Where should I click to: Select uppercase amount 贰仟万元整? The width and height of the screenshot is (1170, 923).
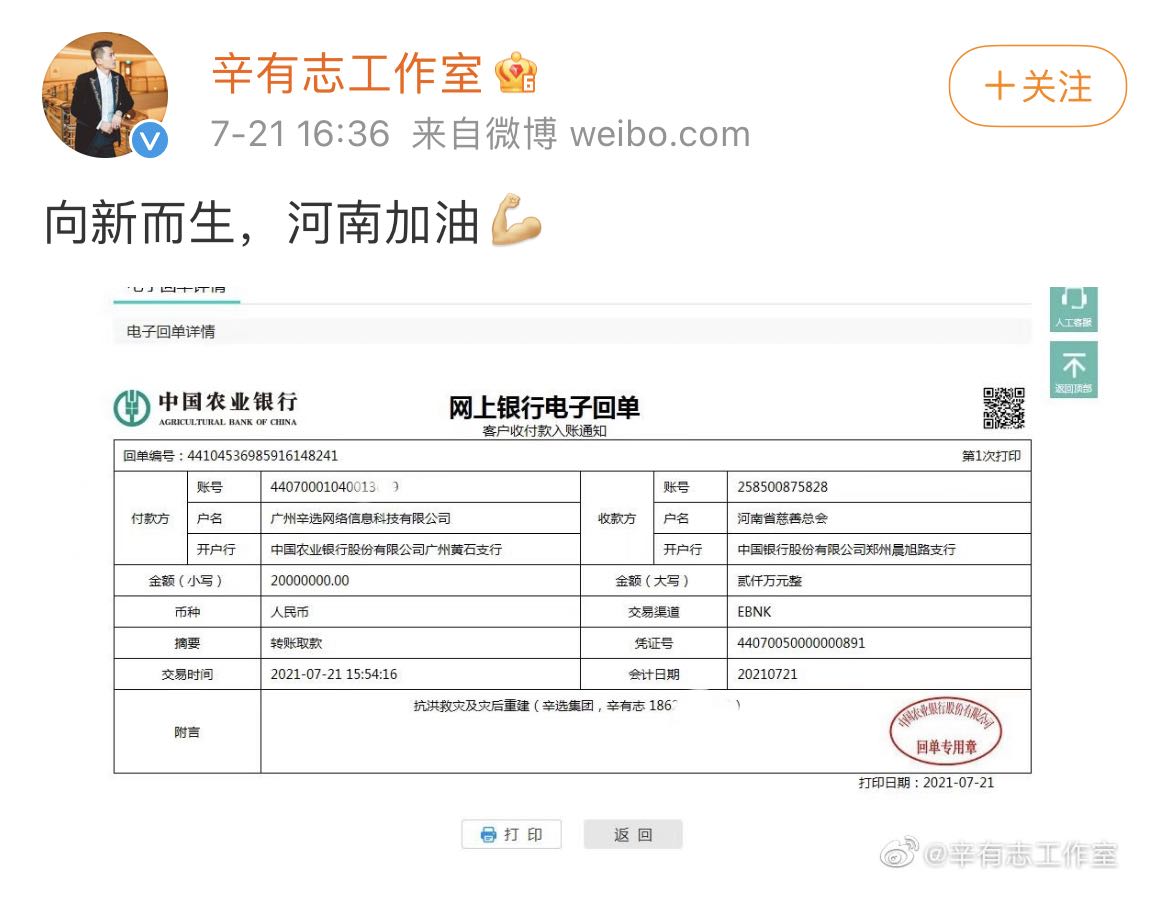click(x=769, y=581)
